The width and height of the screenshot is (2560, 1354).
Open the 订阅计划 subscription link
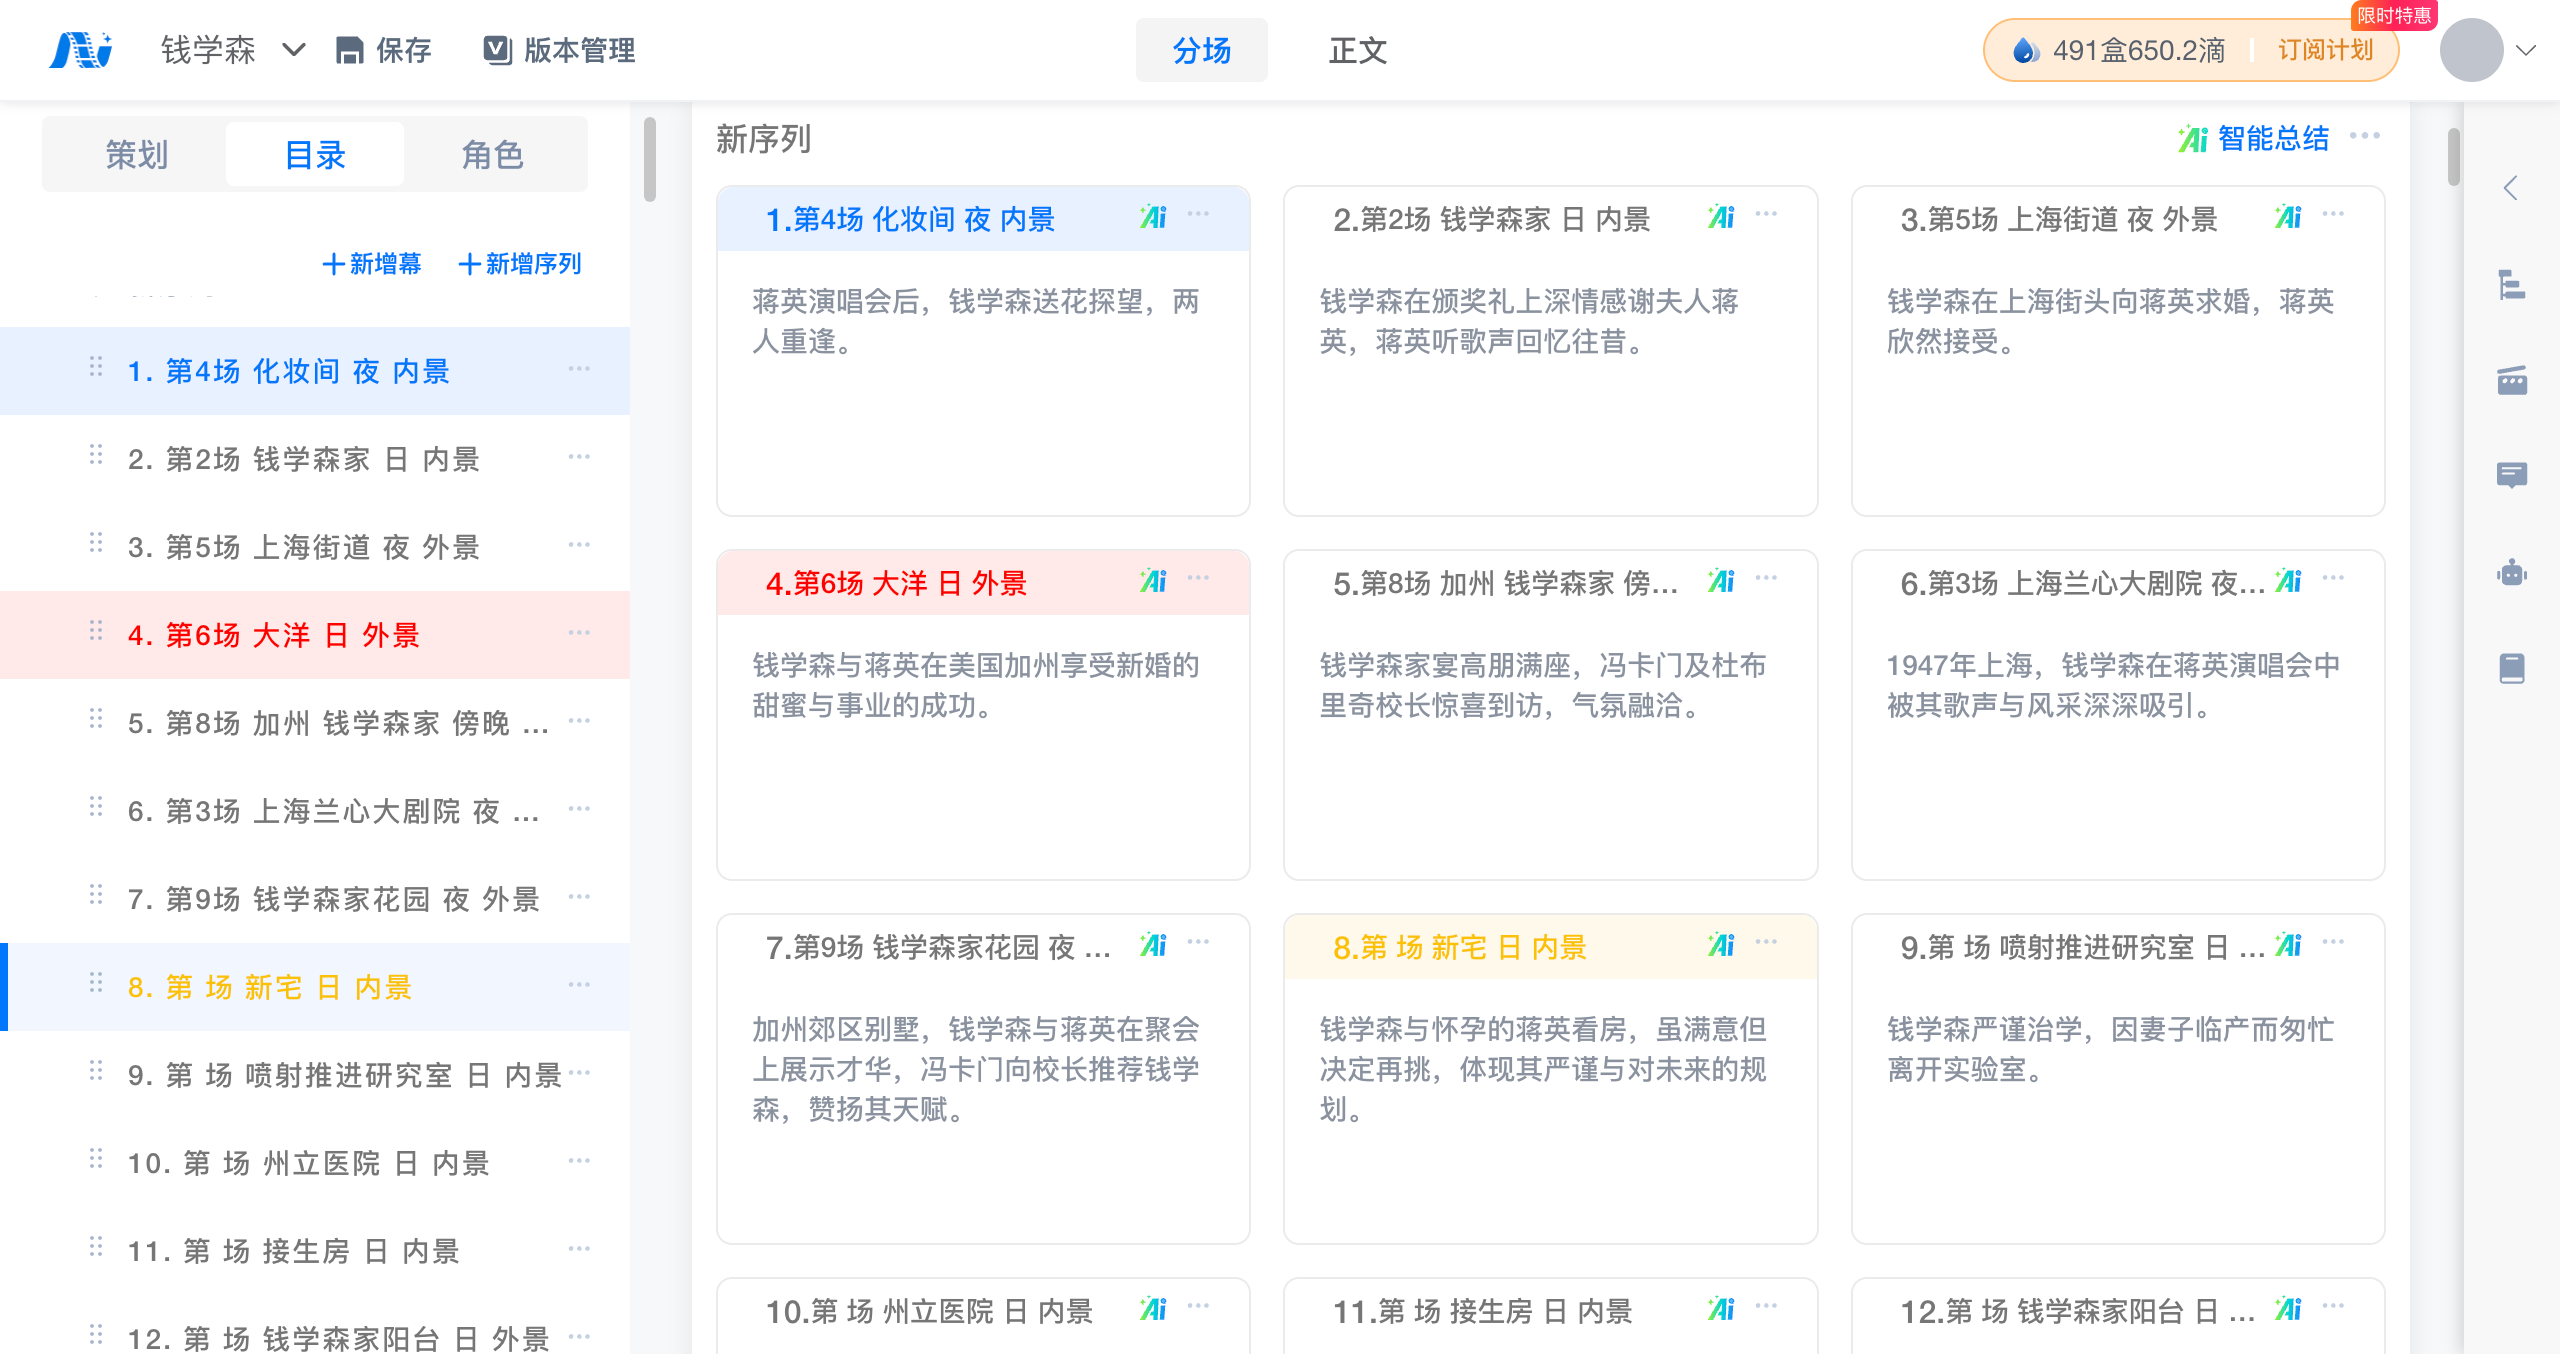[2325, 50]
